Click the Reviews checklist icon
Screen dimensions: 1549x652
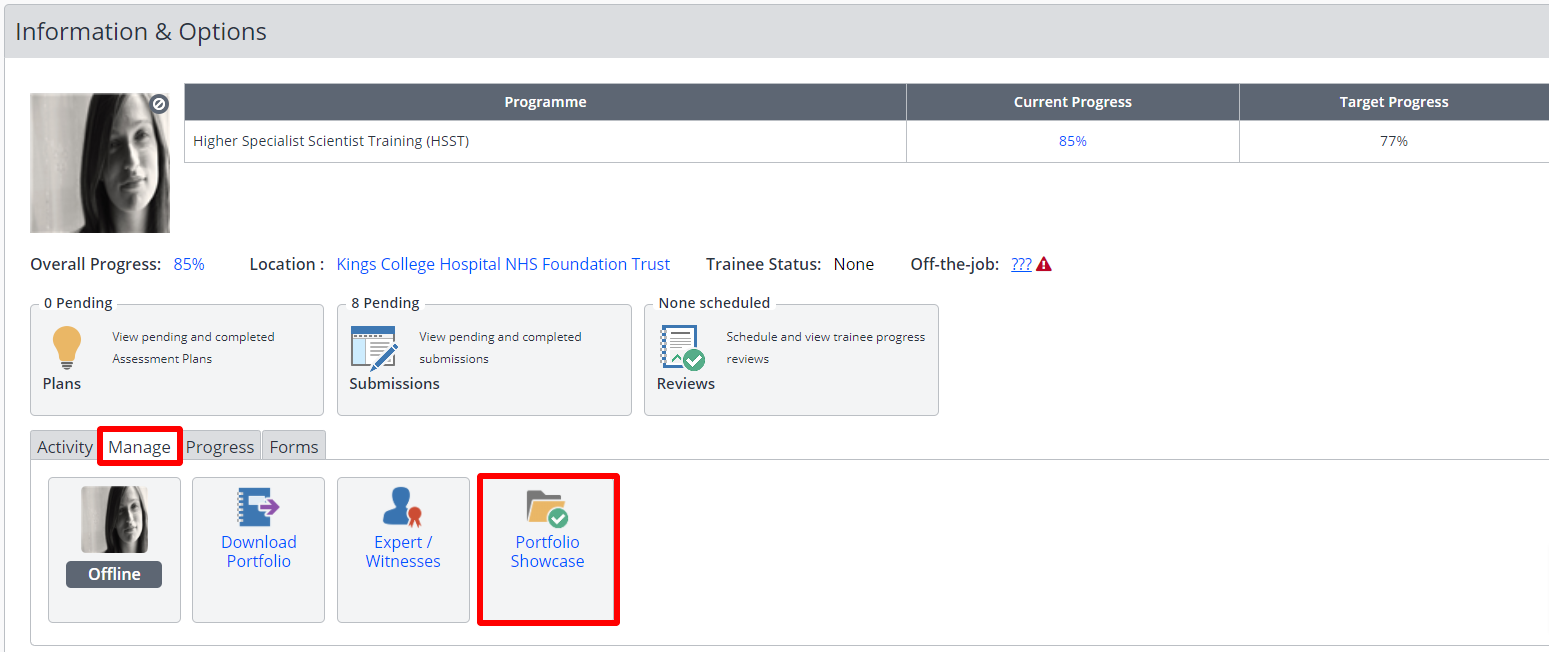[x=682, y=348]
